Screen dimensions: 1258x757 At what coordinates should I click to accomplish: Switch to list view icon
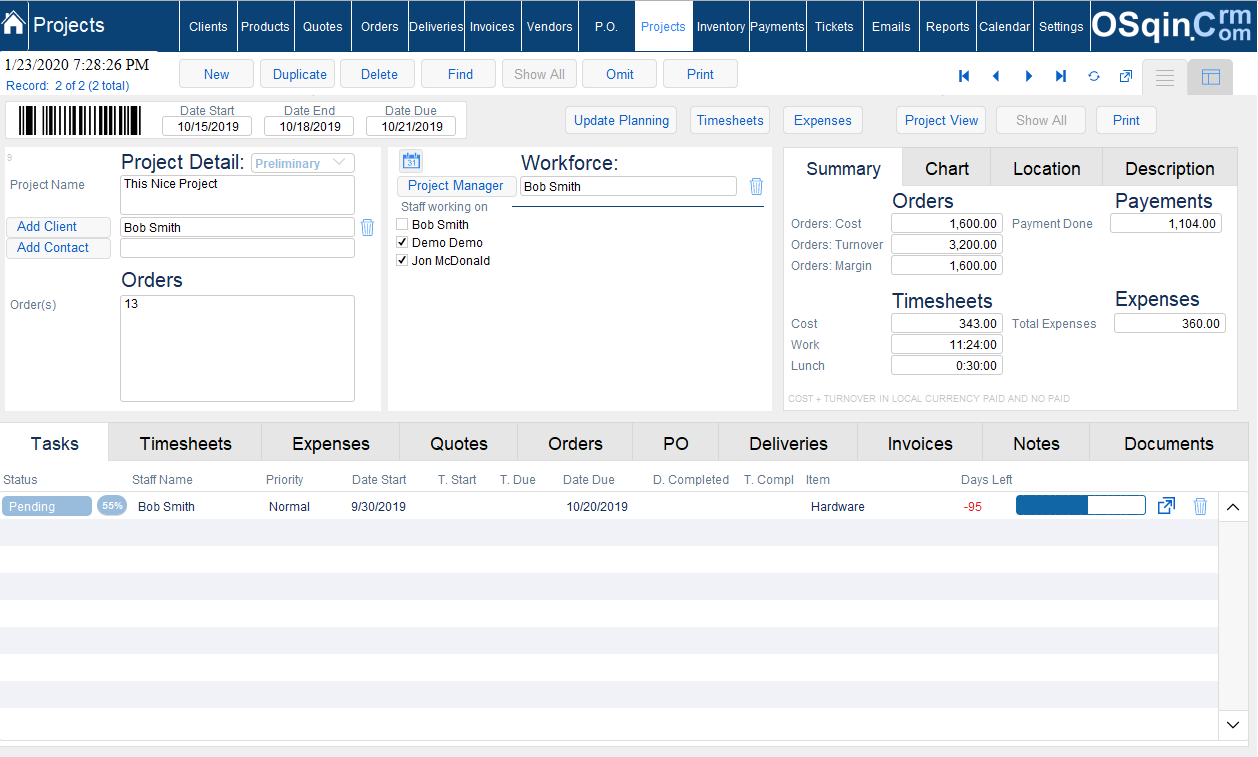(1165, 77)
